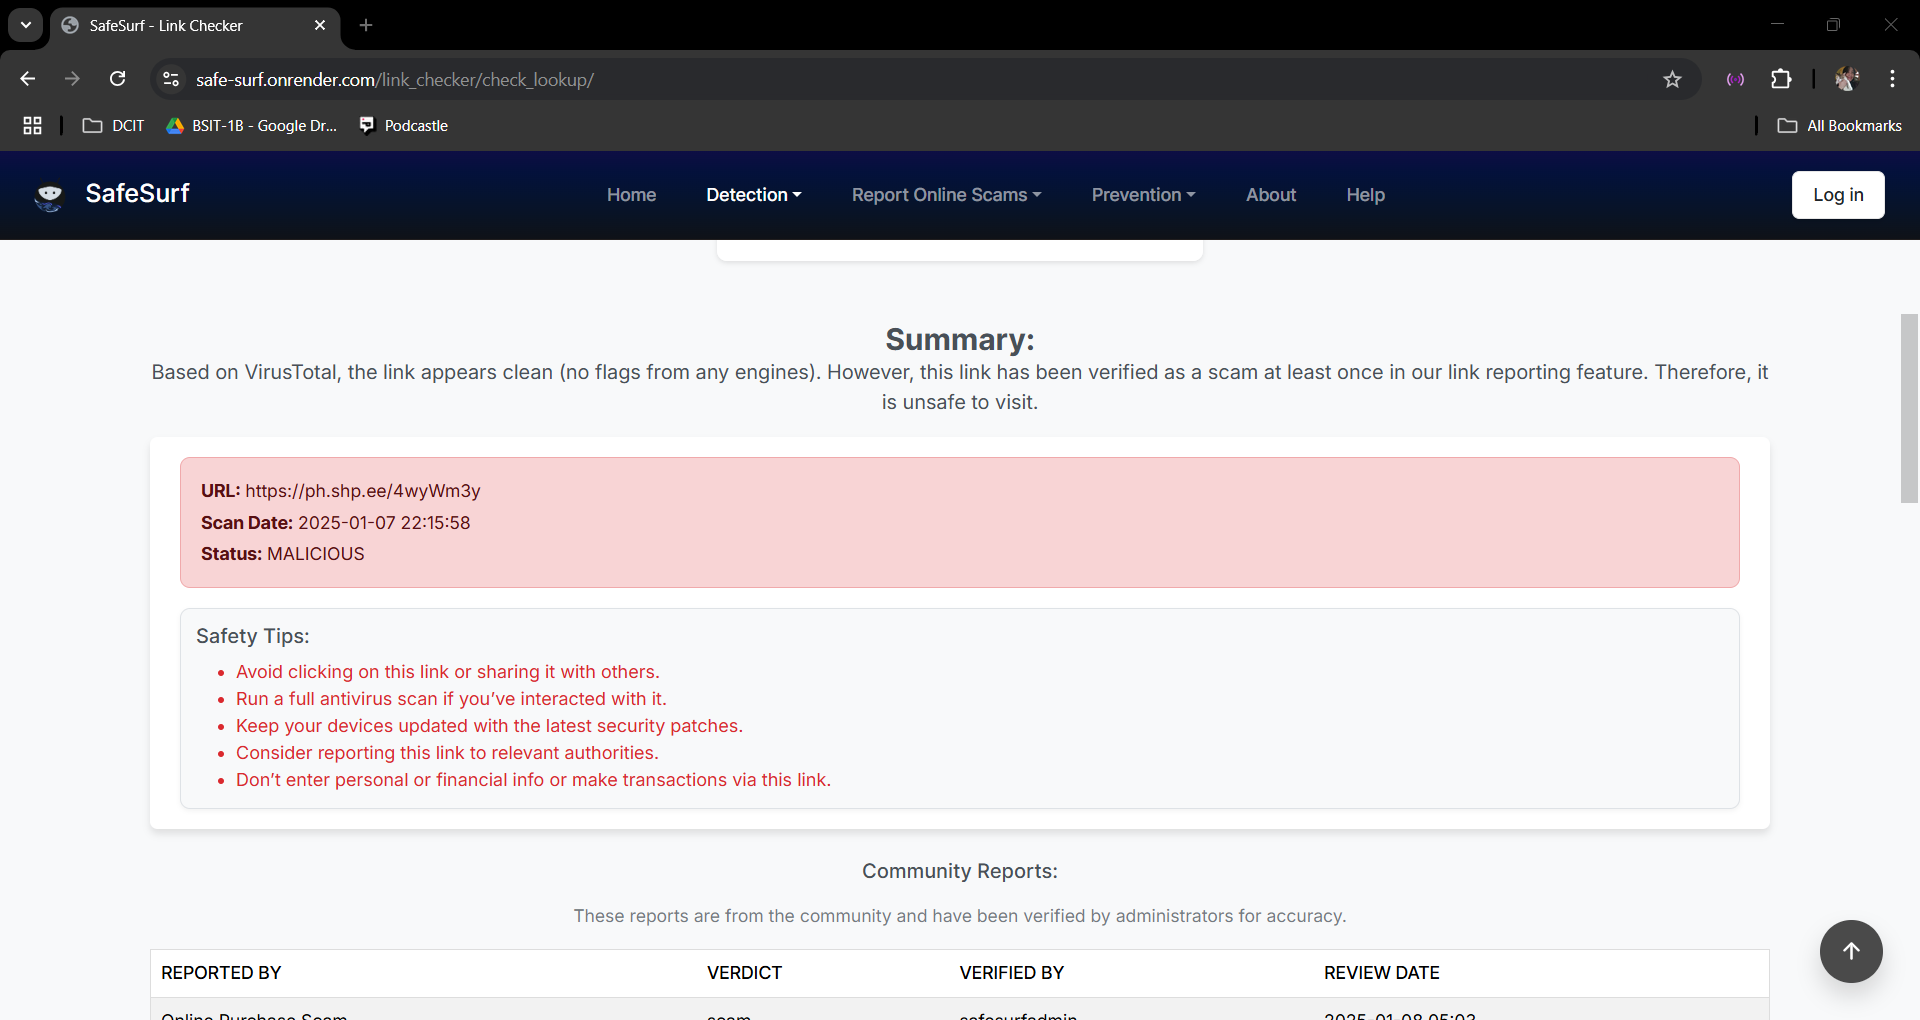Open the About page

pyautogui.click(x=1270, y=195)
